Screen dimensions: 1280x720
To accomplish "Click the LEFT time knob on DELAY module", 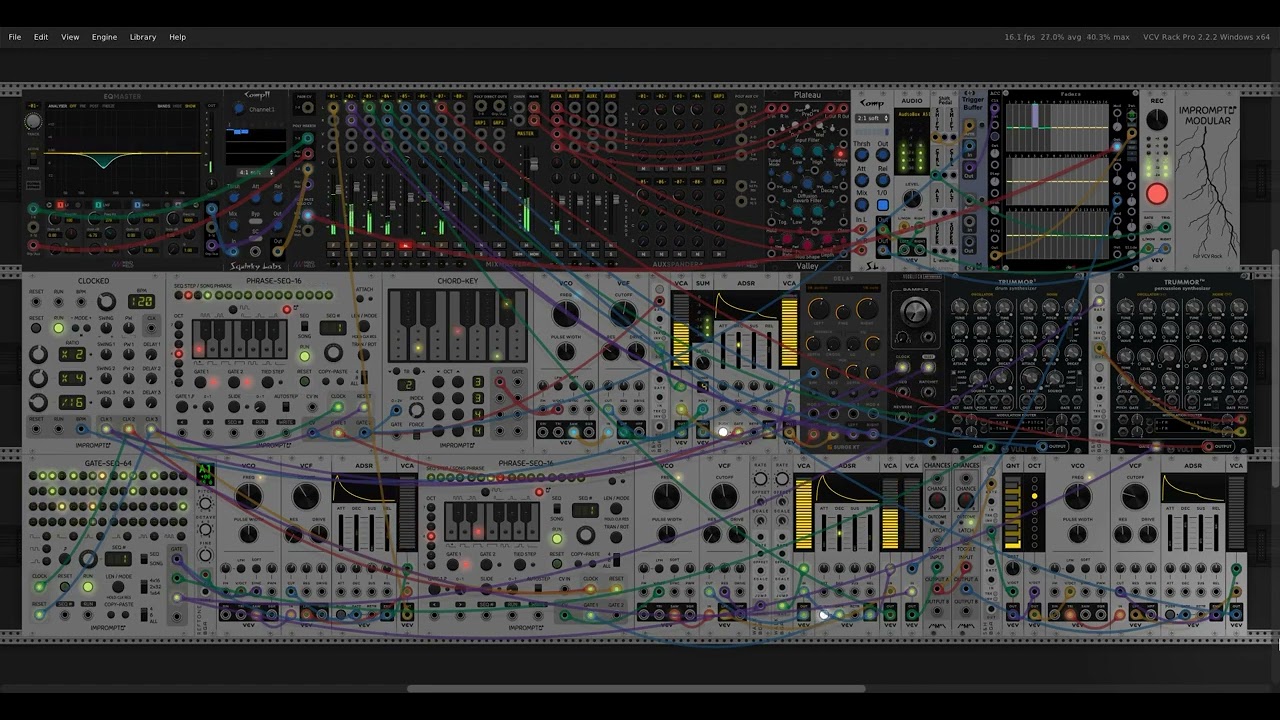I will [x=819, y=308].
